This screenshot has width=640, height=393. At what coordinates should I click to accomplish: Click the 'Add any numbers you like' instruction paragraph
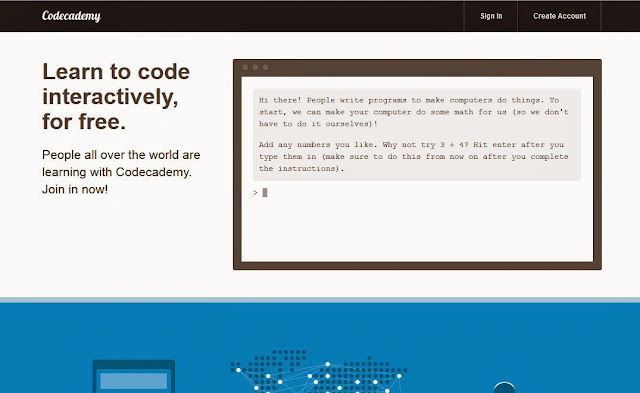click(413, 156)
